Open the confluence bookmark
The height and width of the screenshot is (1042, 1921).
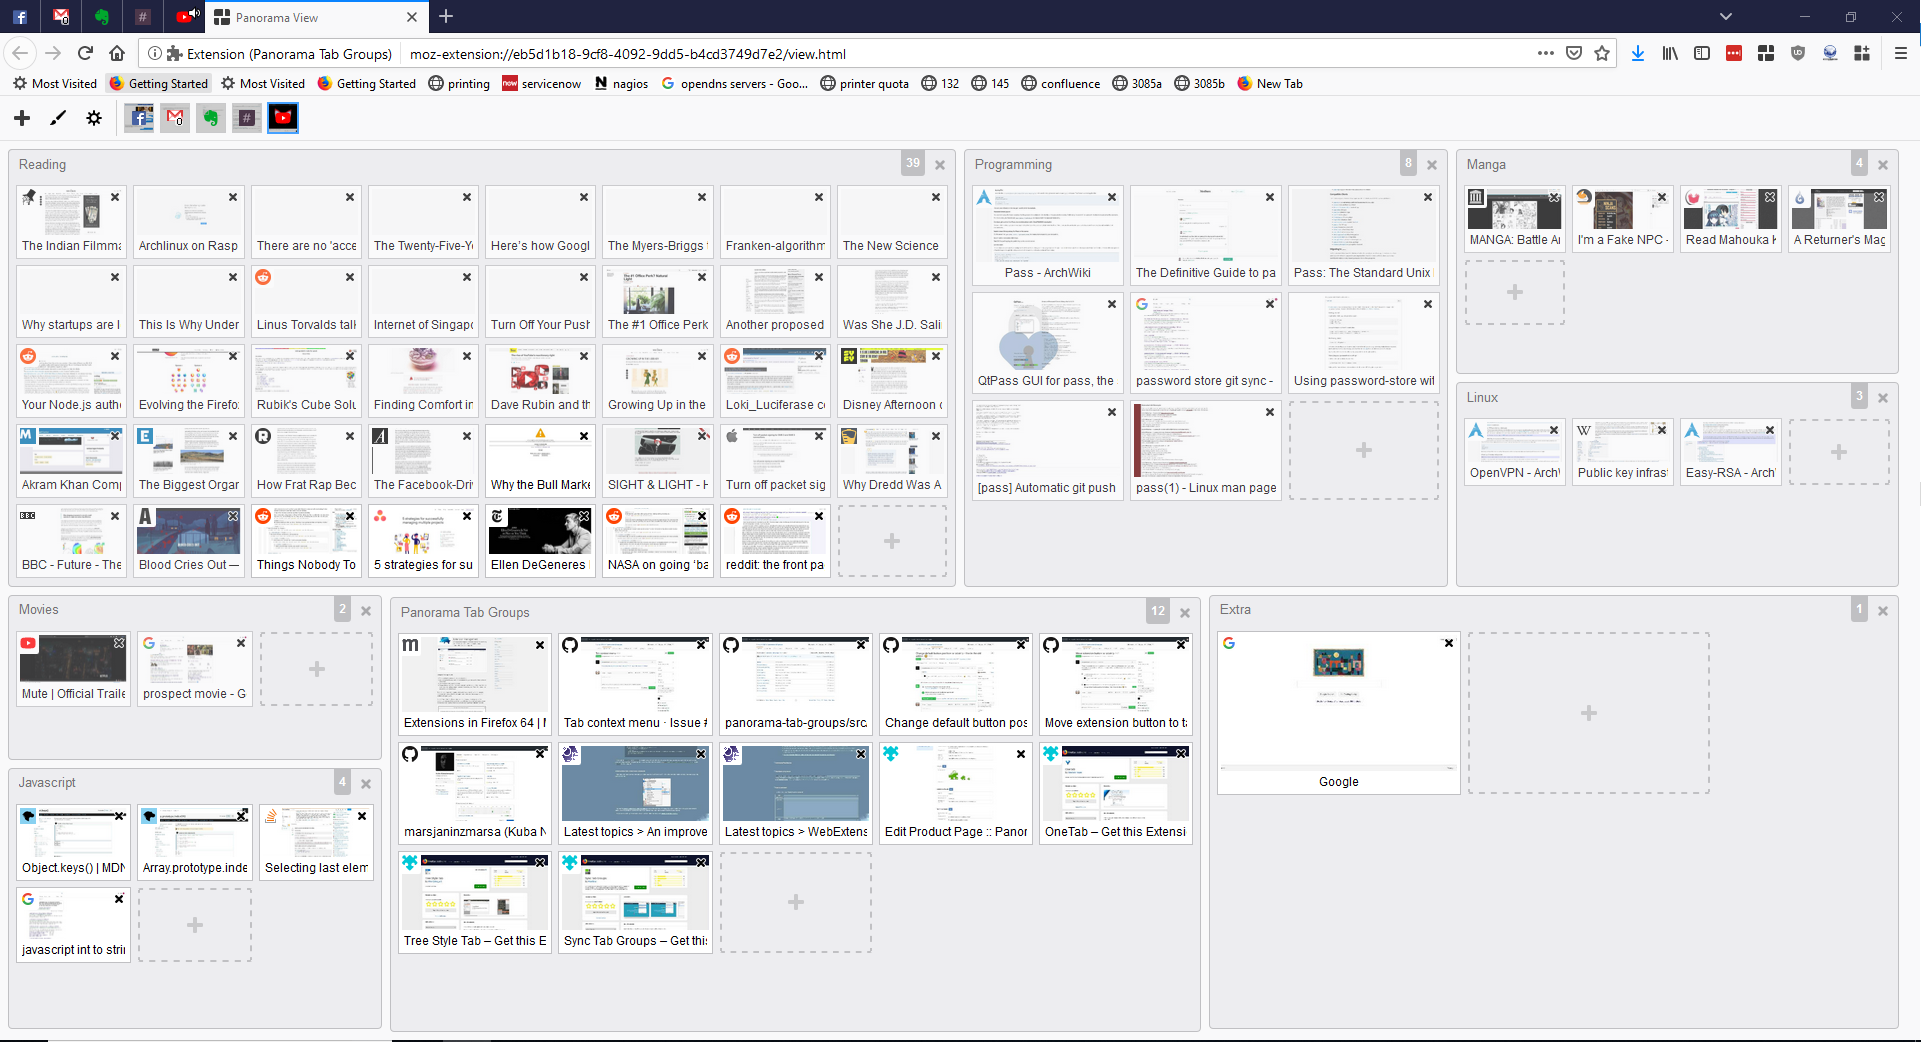point(1060,84)
